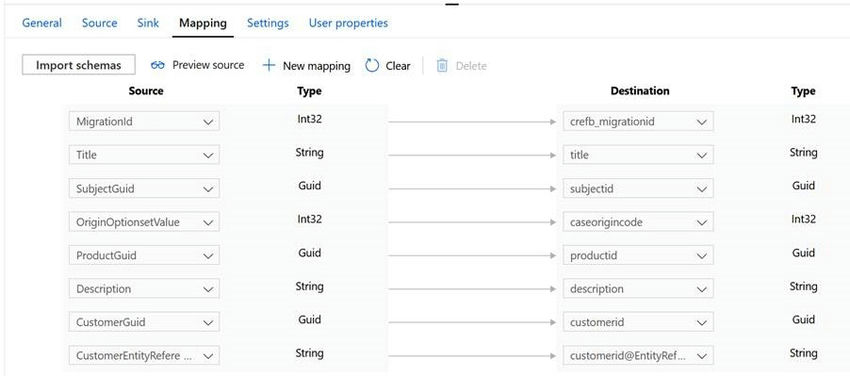Click the Delete trash icon
The height and width of the screenshot is (376, 850).
(442, 66)
